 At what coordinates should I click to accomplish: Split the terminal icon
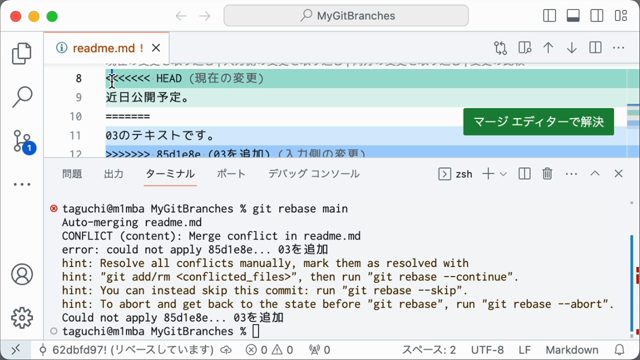(524, 174)
